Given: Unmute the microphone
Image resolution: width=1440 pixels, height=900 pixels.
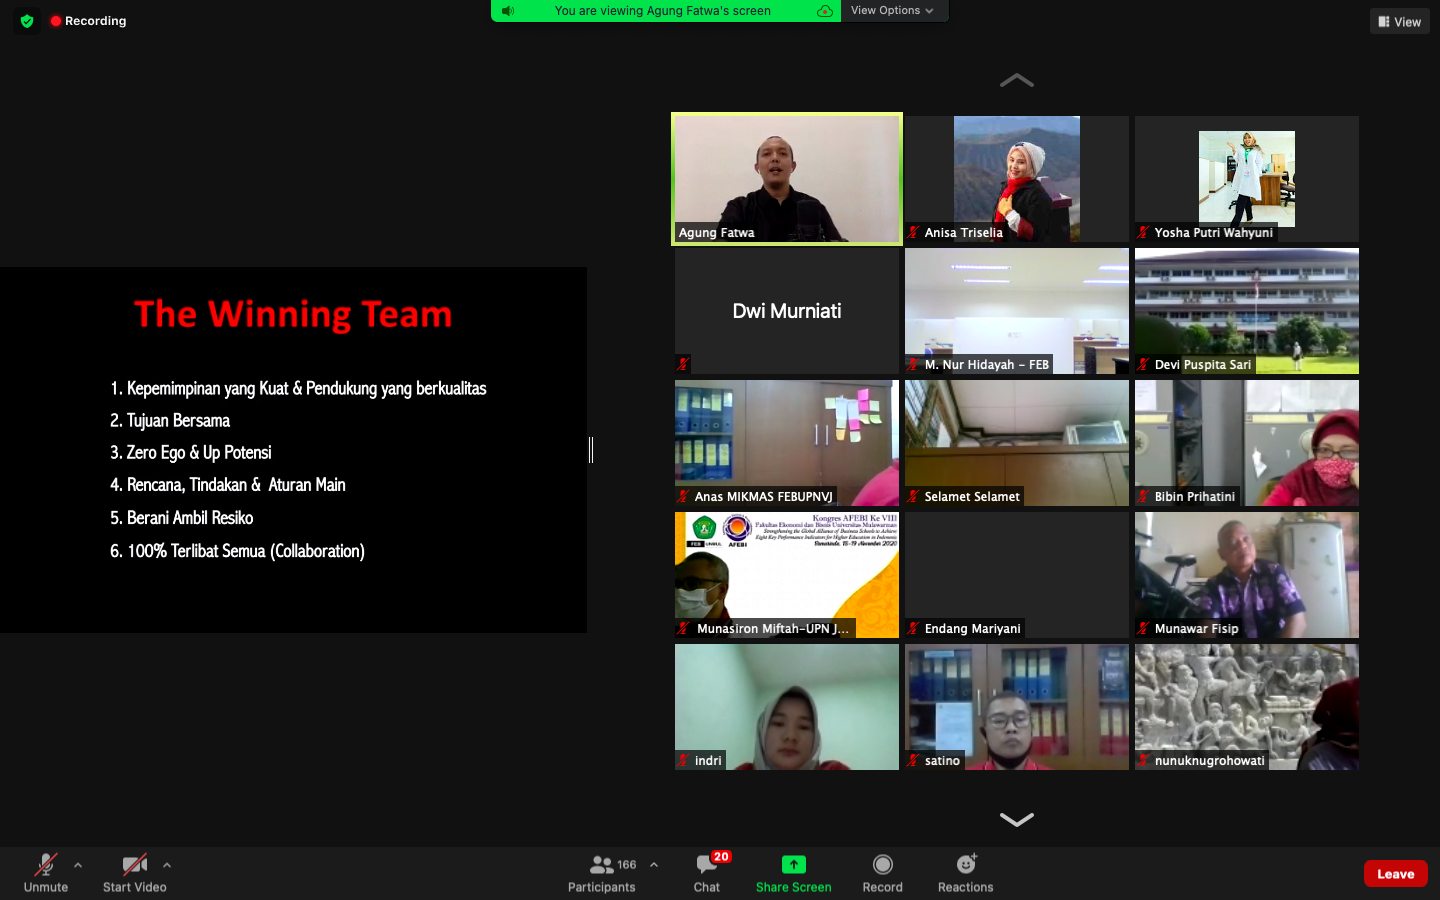Looking at the screenshot, I should click(x=46, y=865).
